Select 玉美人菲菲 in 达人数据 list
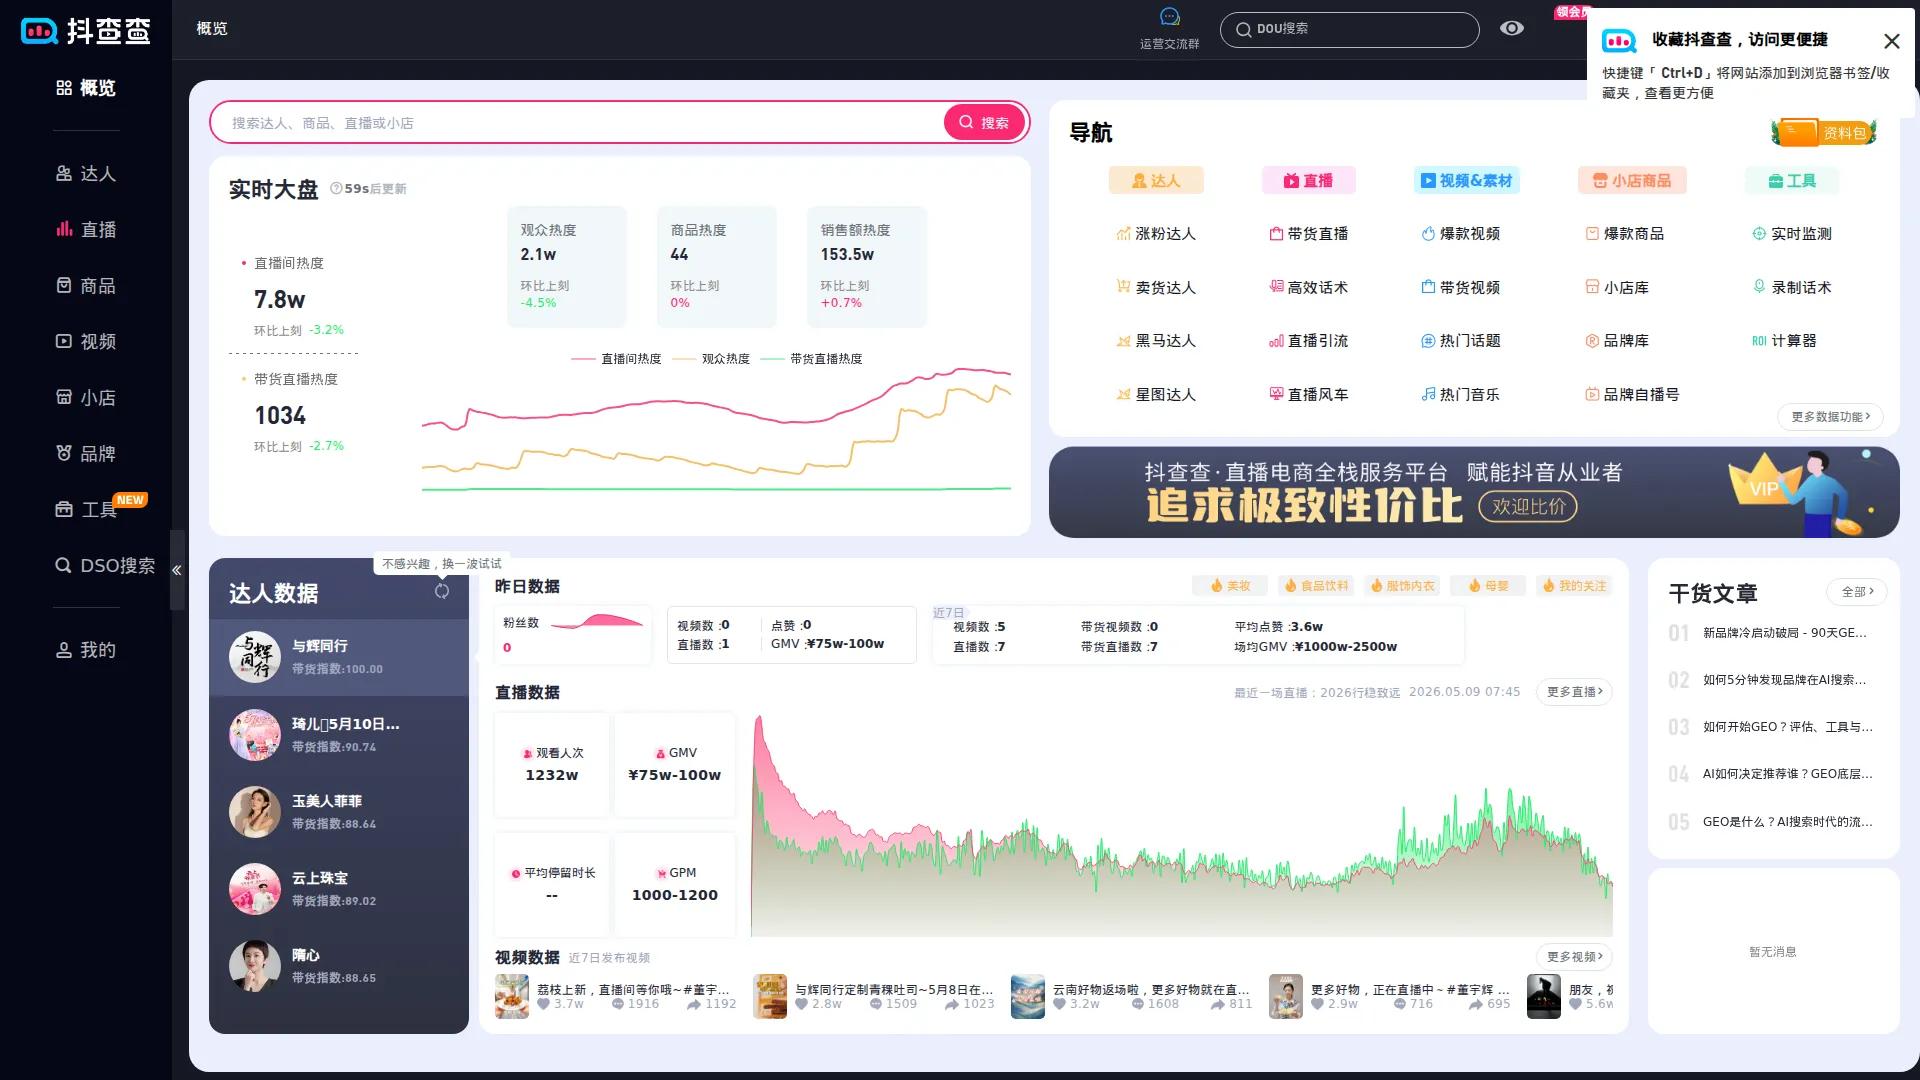Screen dimensions: 1920x1080 point(339,812)
